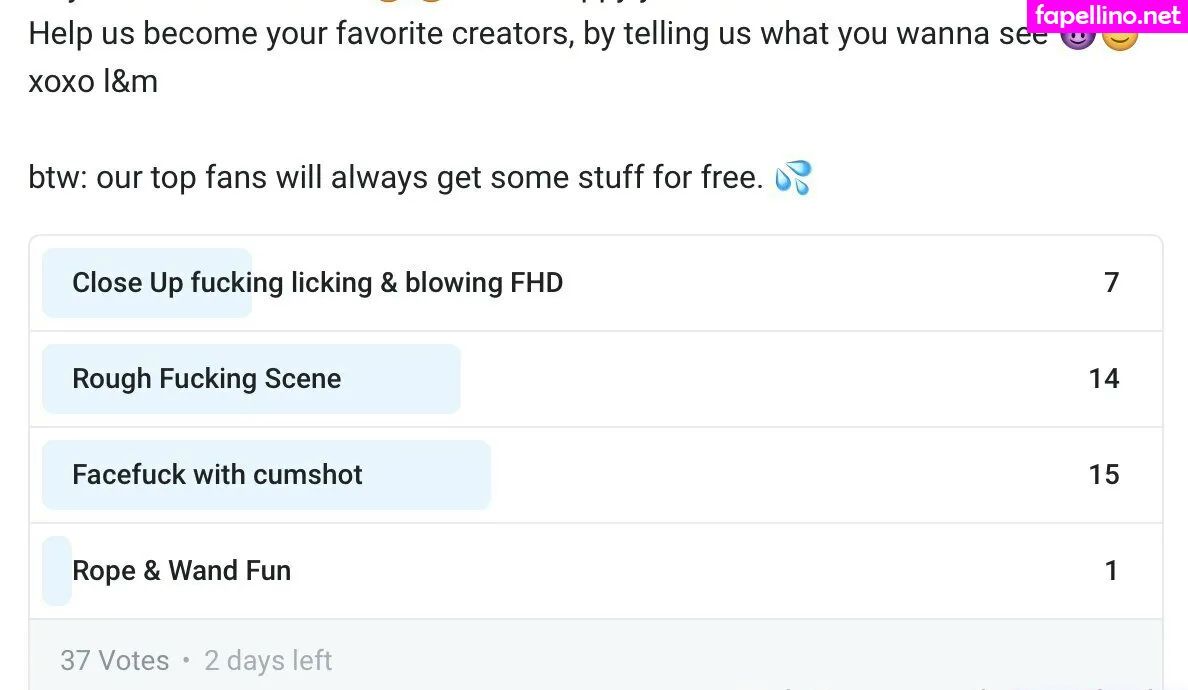Click the vote count 1 on last row

coord(1111,571)
